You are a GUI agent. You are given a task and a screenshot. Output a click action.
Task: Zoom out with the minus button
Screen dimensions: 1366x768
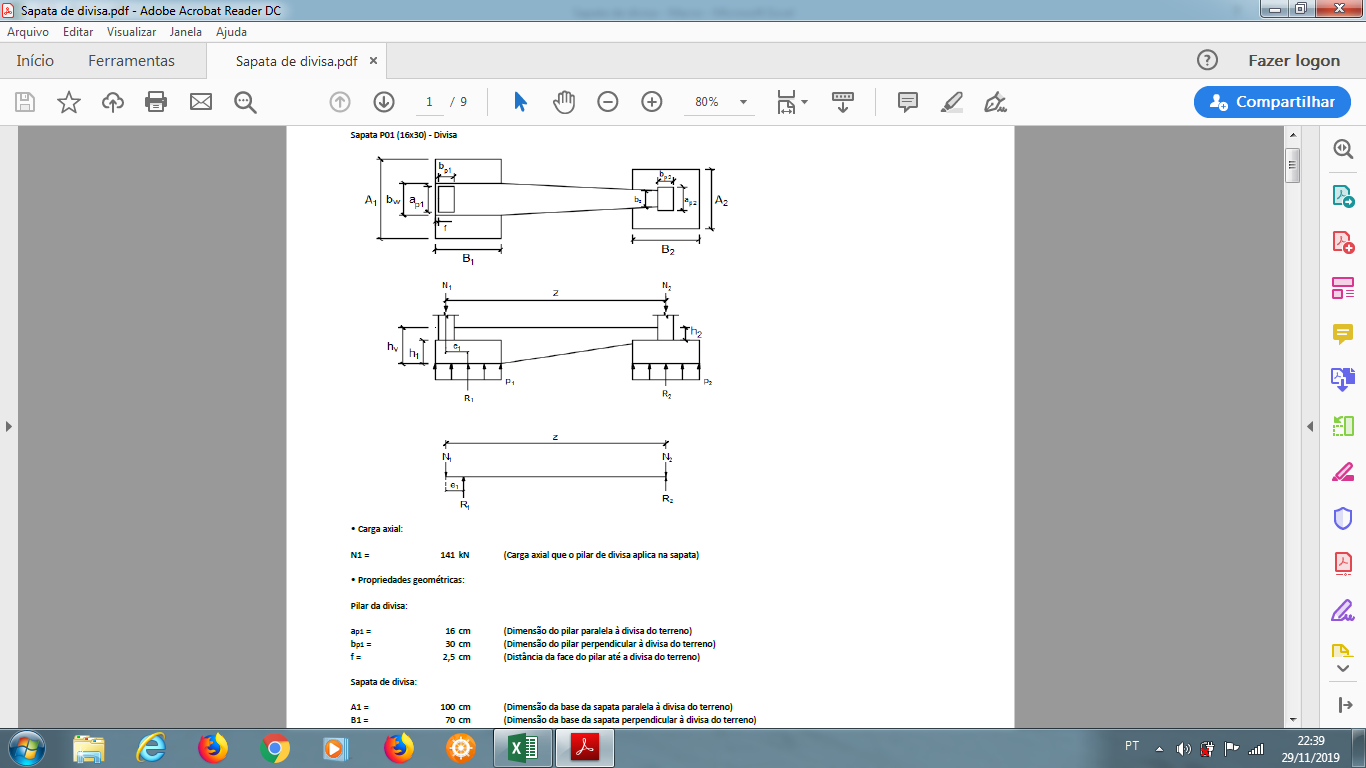click(608, 102)
